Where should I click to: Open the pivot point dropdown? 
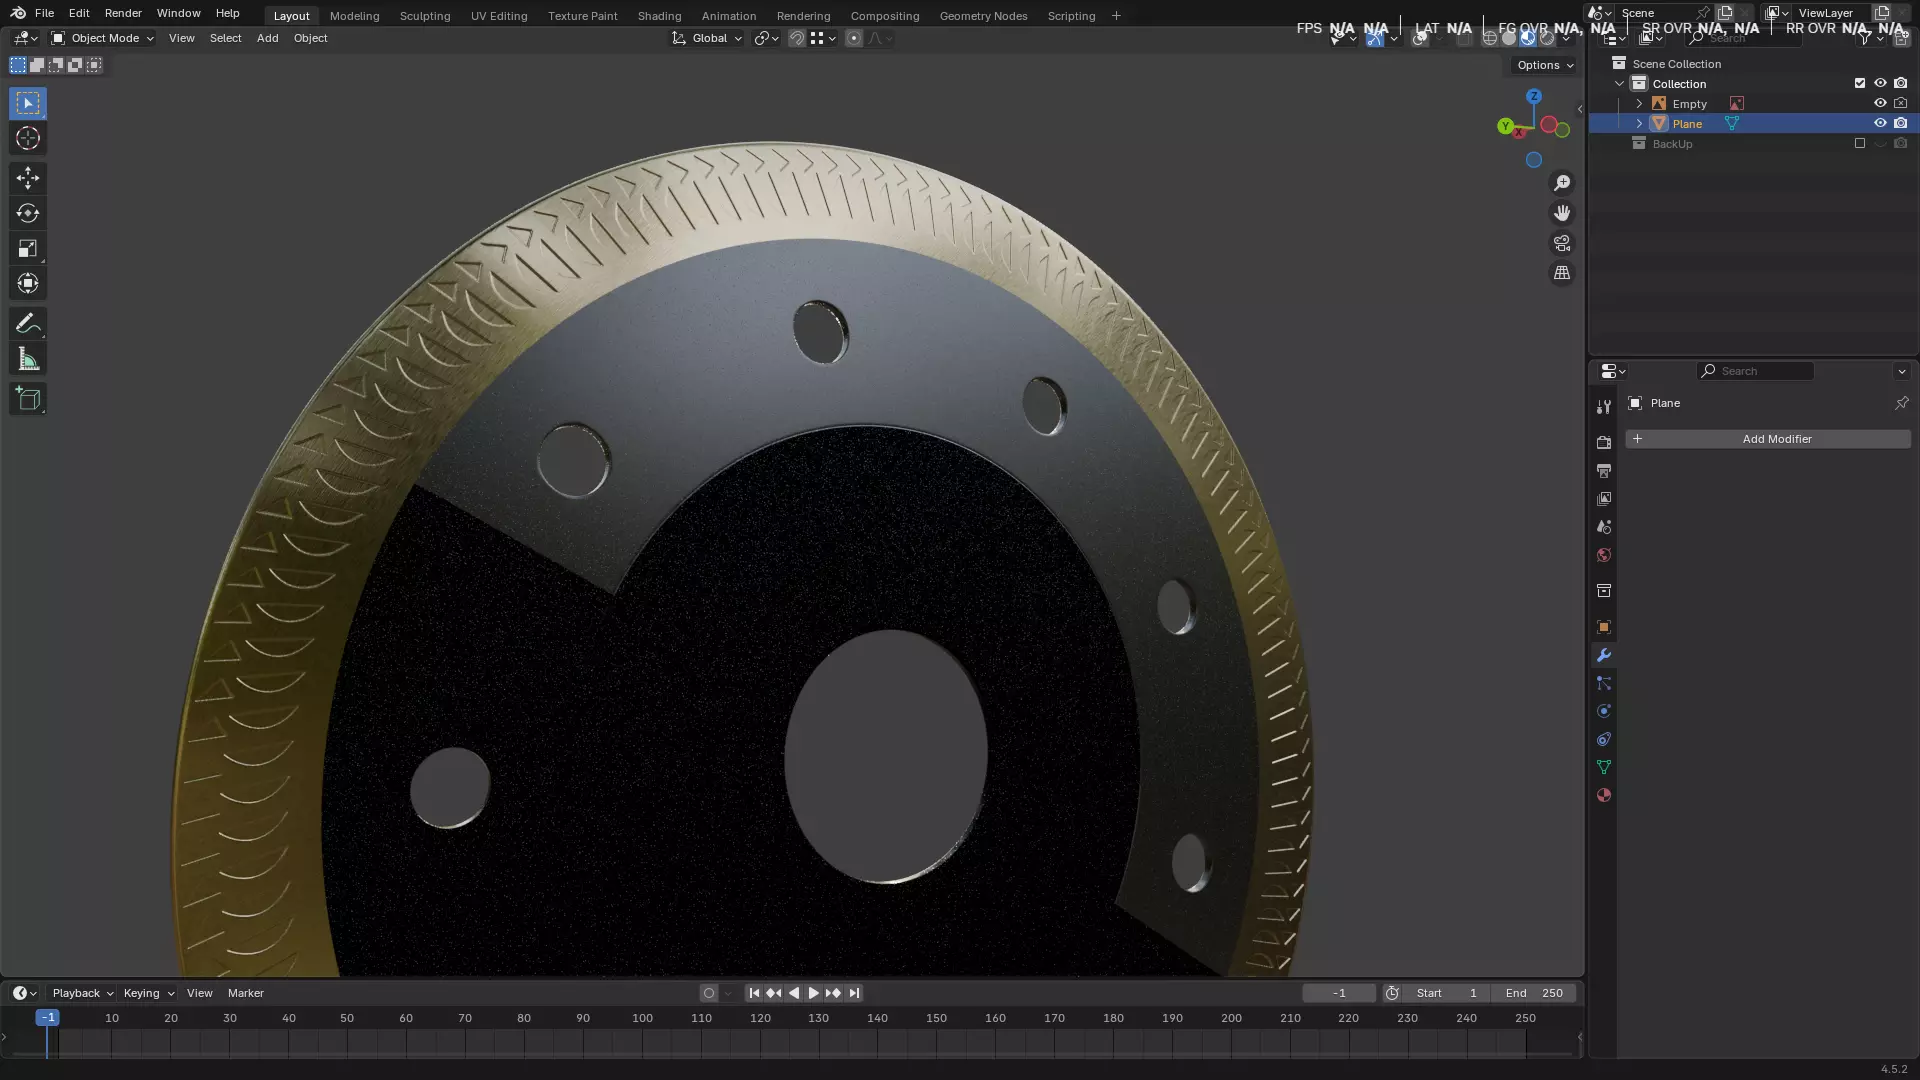pyautogui.click(x=766, y=38)
